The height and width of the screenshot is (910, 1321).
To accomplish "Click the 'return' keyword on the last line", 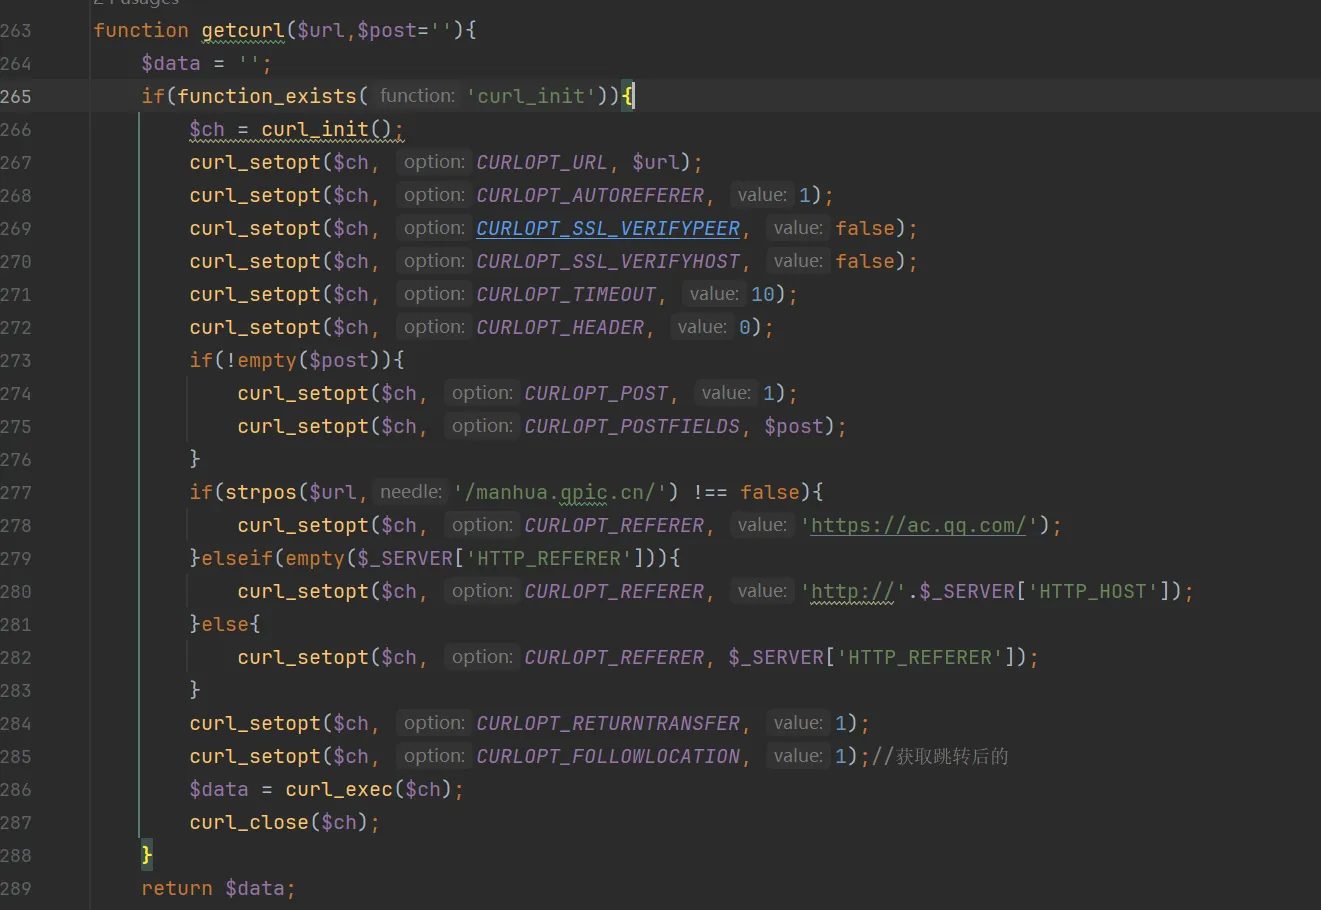I will [177, 888].
